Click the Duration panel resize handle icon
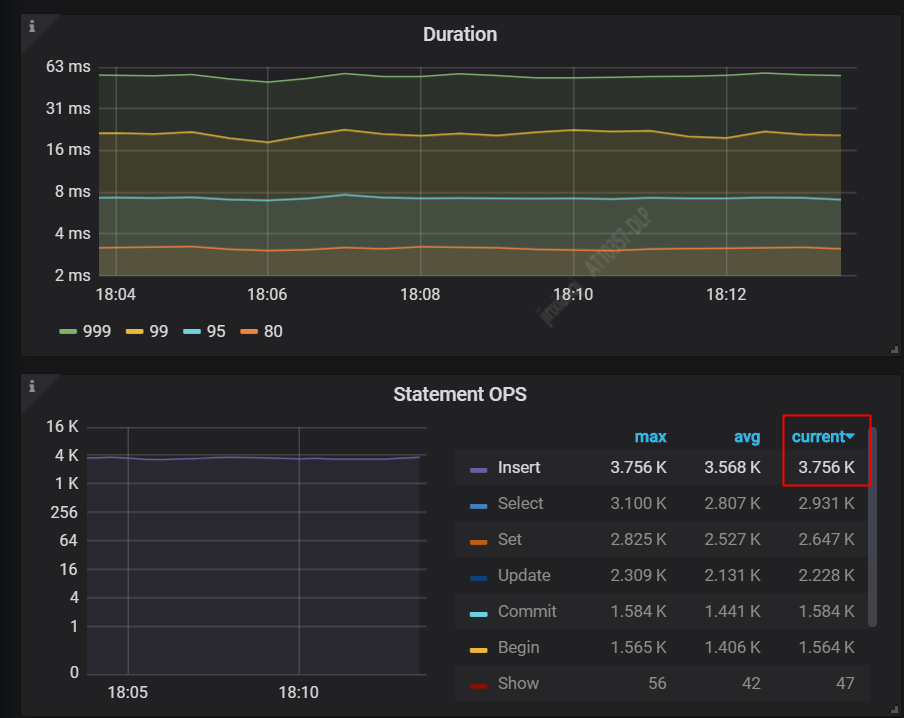The height and width of the screenshot is (718, 904). pyautogui.click(x=894, y=349)
